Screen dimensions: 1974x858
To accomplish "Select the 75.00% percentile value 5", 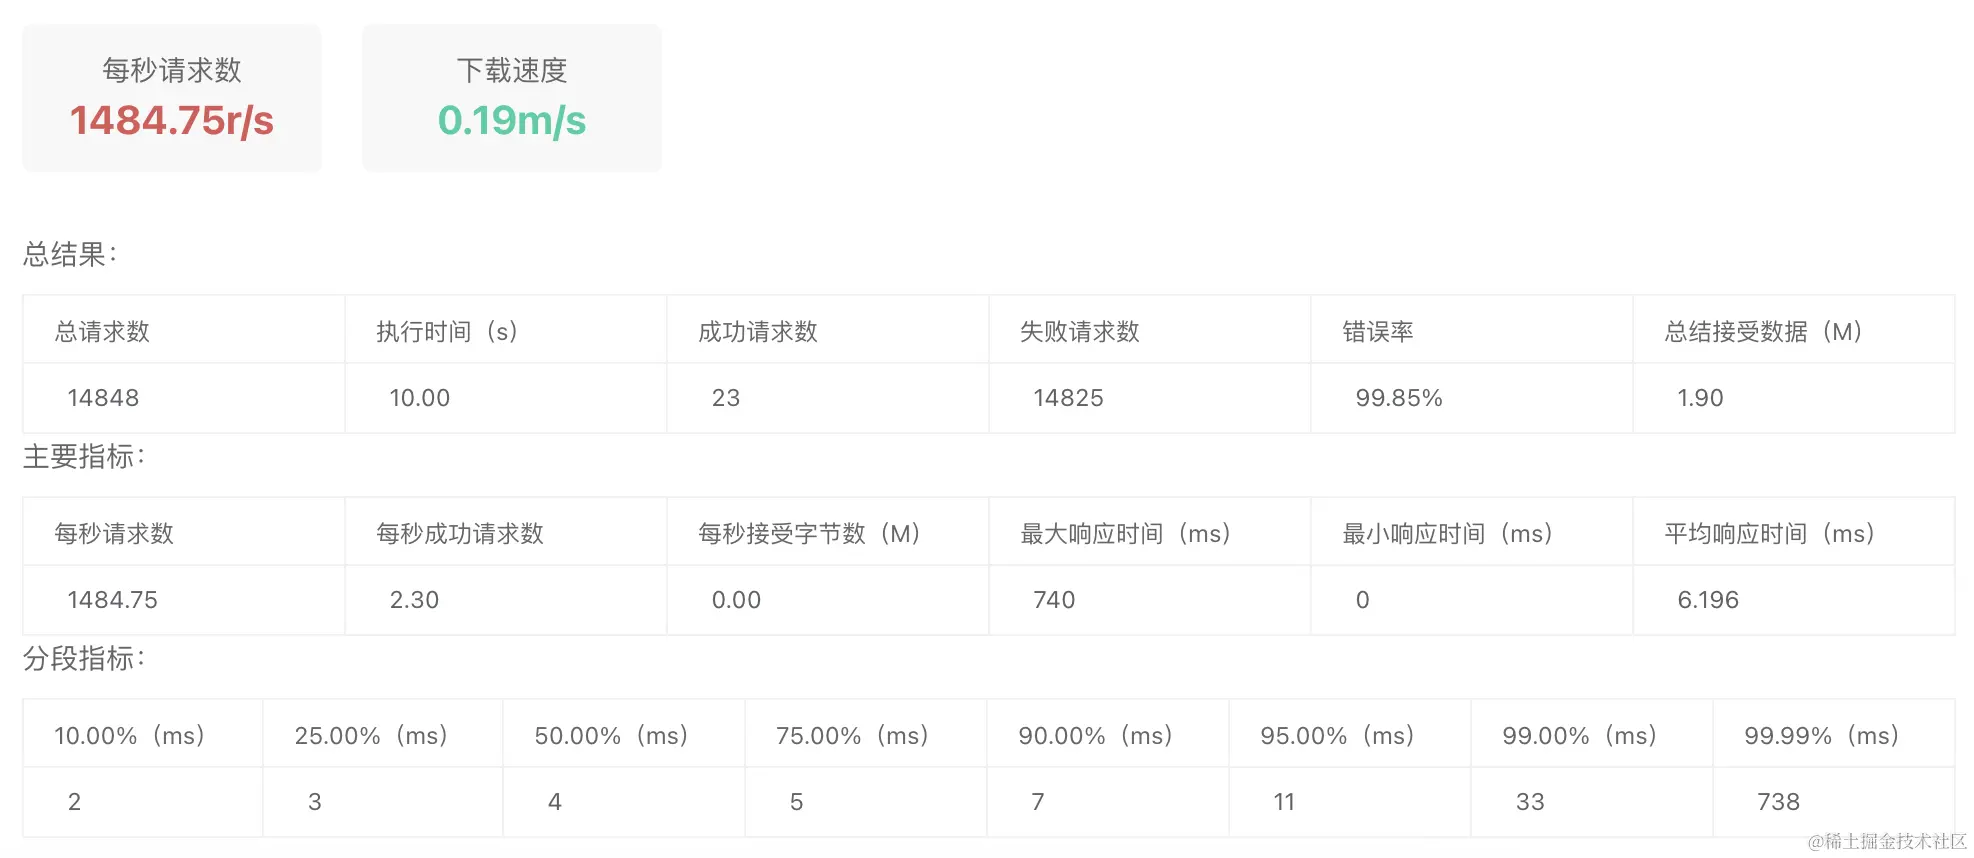I will (x=797, y=802).
